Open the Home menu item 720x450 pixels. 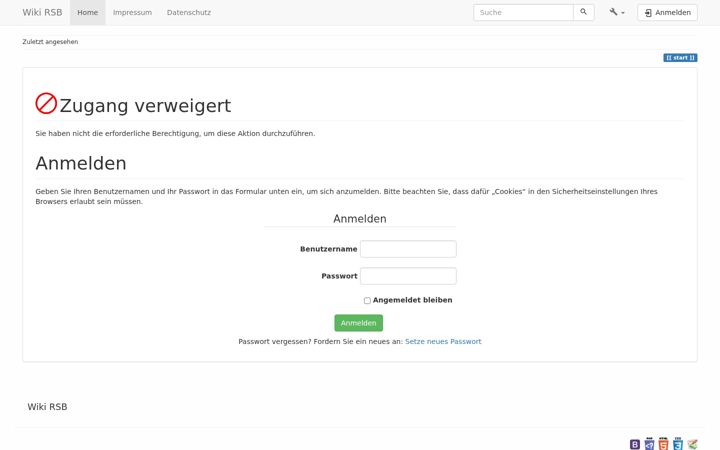[88, 12]
